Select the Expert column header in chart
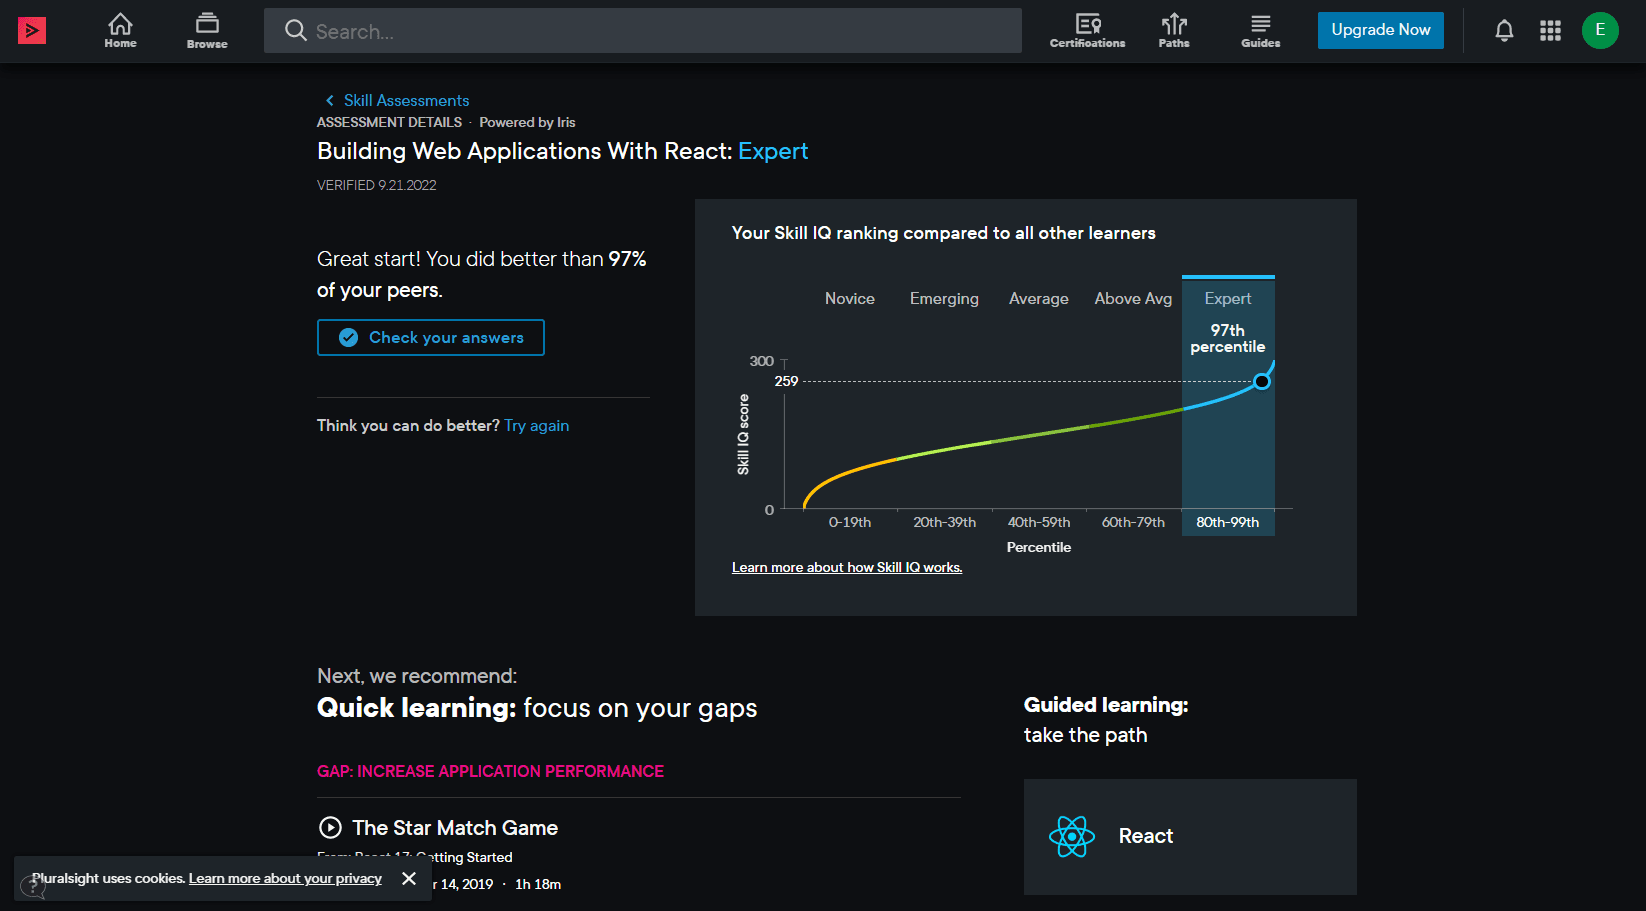1646x911 pixels. coord(1228,299)
